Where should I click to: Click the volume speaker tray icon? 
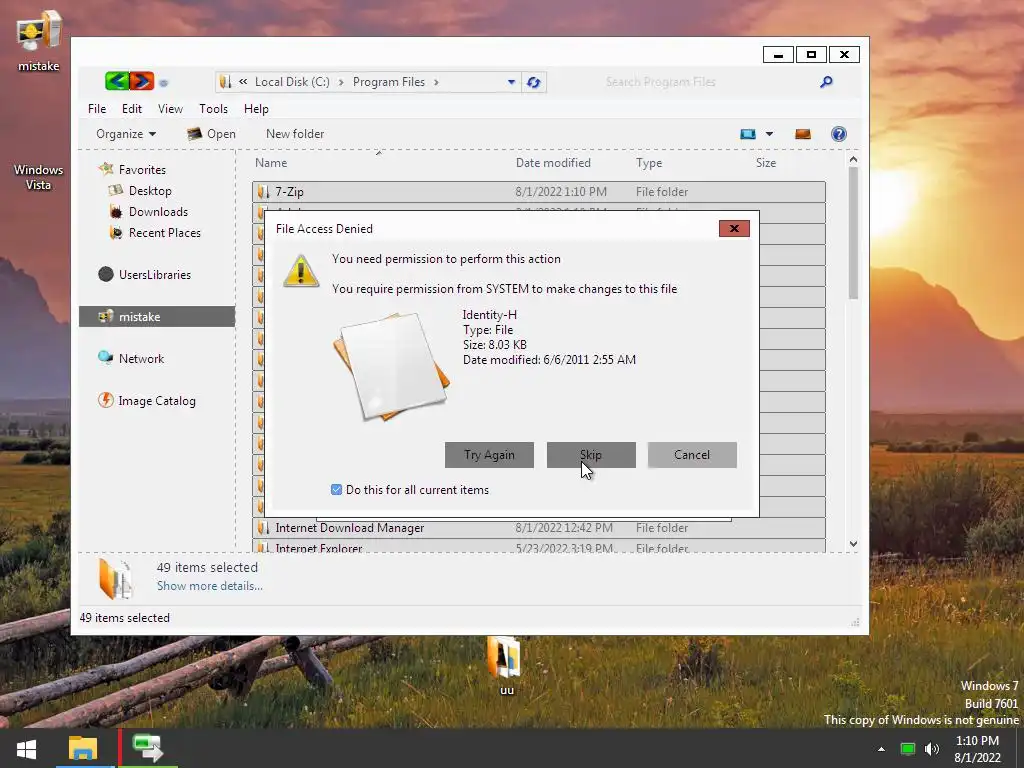932,749
